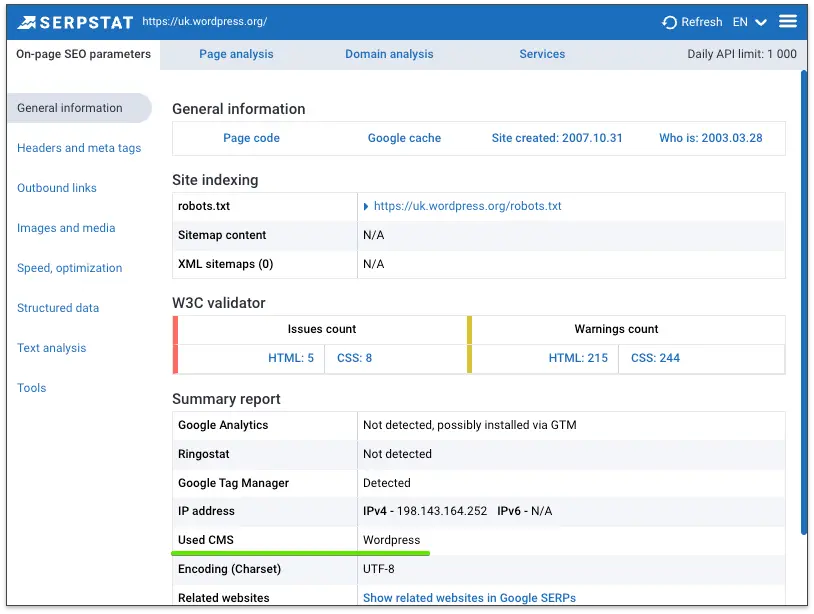
Task: Click the Detected value for Tag Manager
Action: [x=387, y=483]
